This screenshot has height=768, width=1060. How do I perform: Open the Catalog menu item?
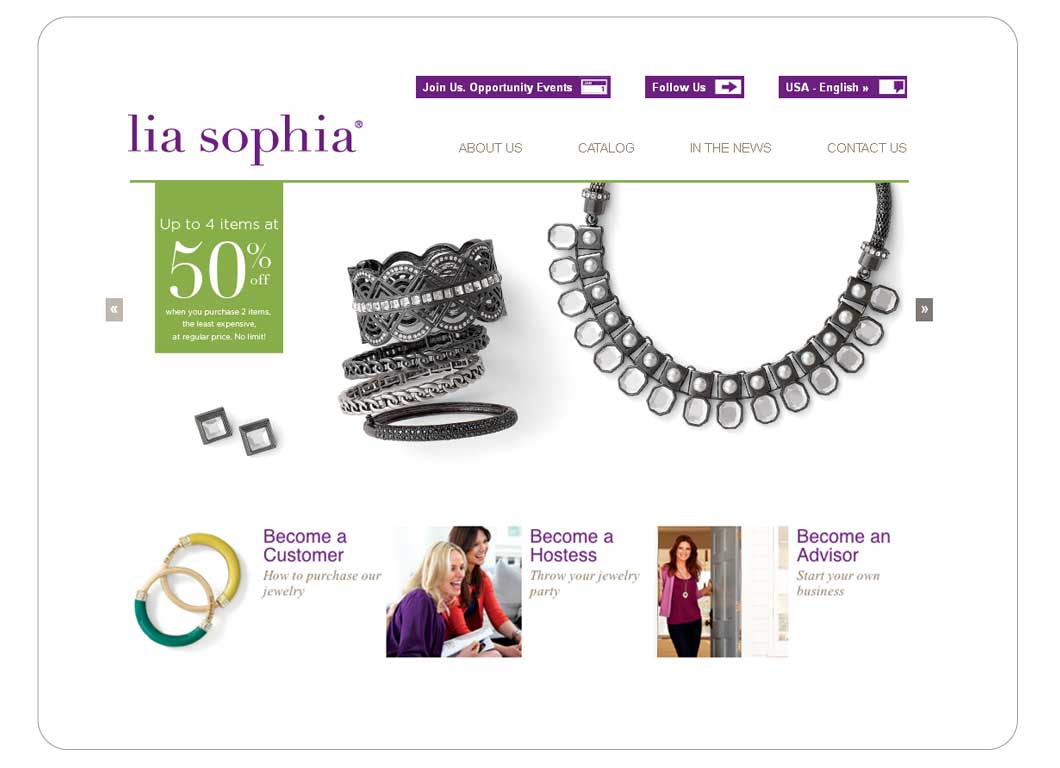pos(606,148)
